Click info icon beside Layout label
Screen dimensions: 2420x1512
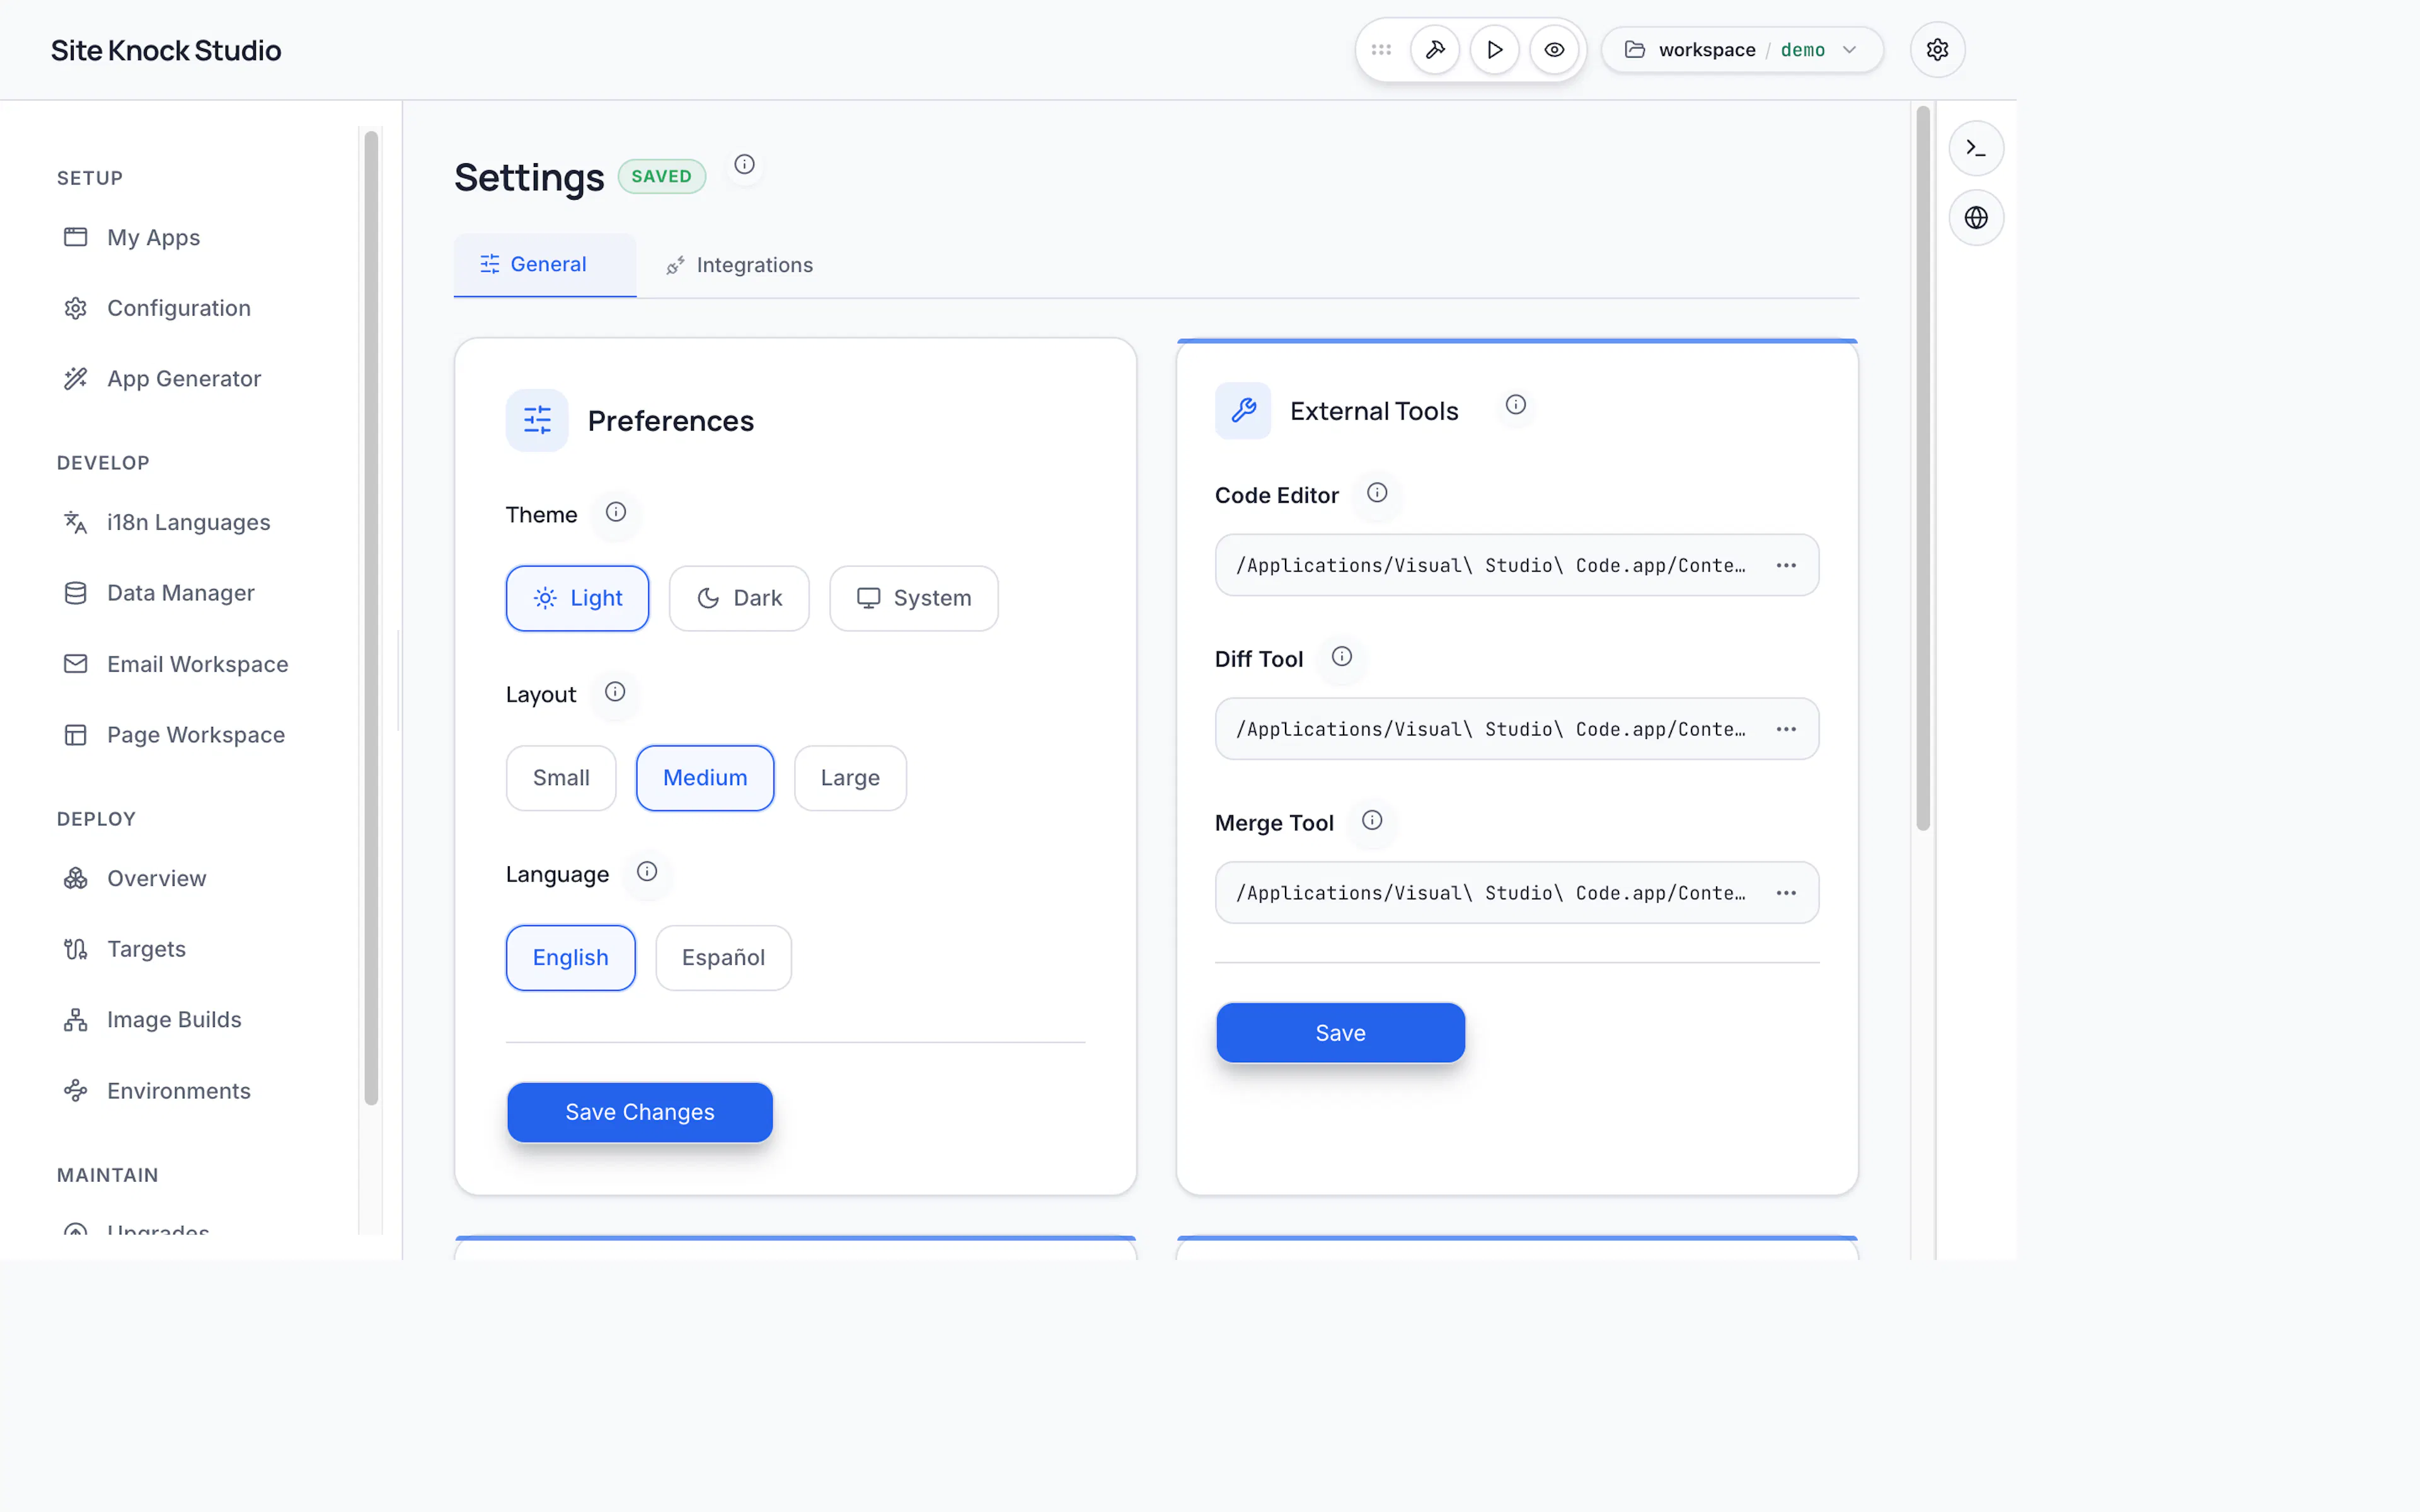point(615,692)
